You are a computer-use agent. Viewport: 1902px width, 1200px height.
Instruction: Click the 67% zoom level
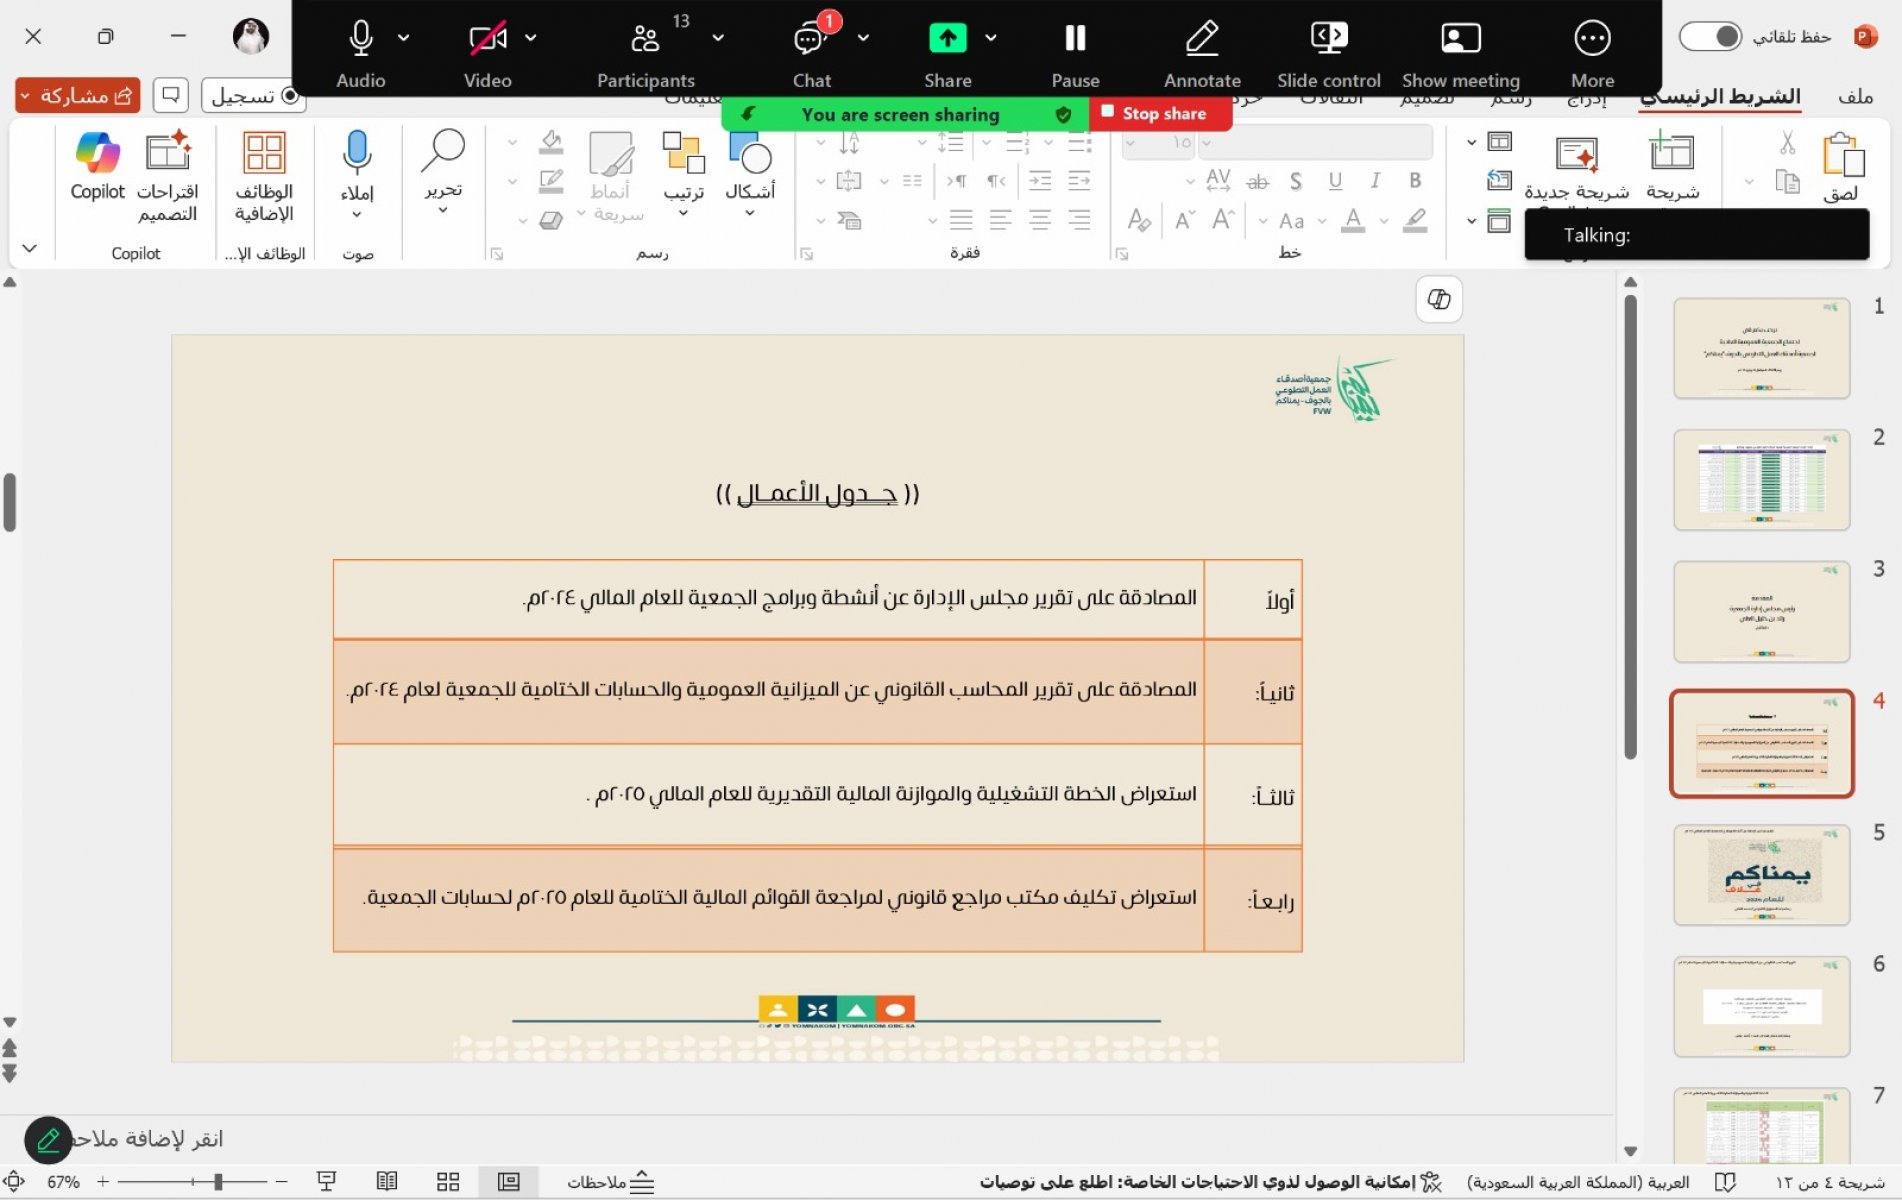tap(63, 1182)
